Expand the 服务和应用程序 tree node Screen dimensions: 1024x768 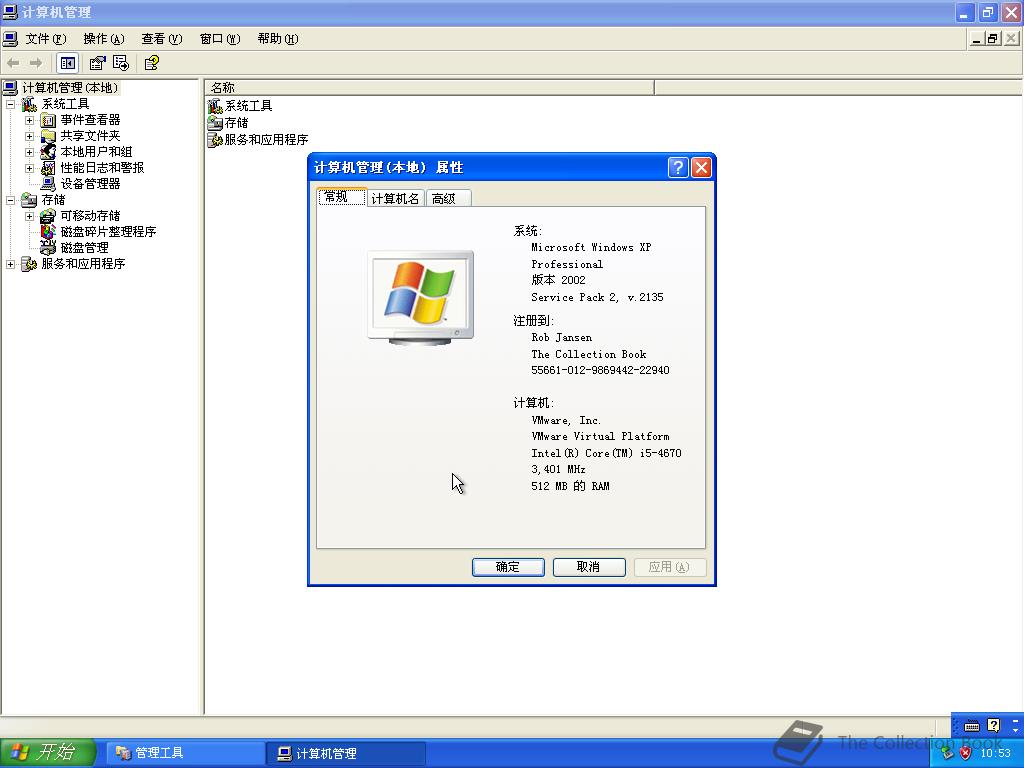(10, 264)
